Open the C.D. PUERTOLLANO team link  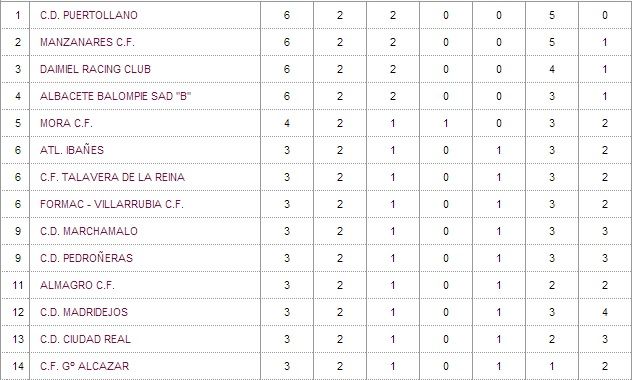89,15
